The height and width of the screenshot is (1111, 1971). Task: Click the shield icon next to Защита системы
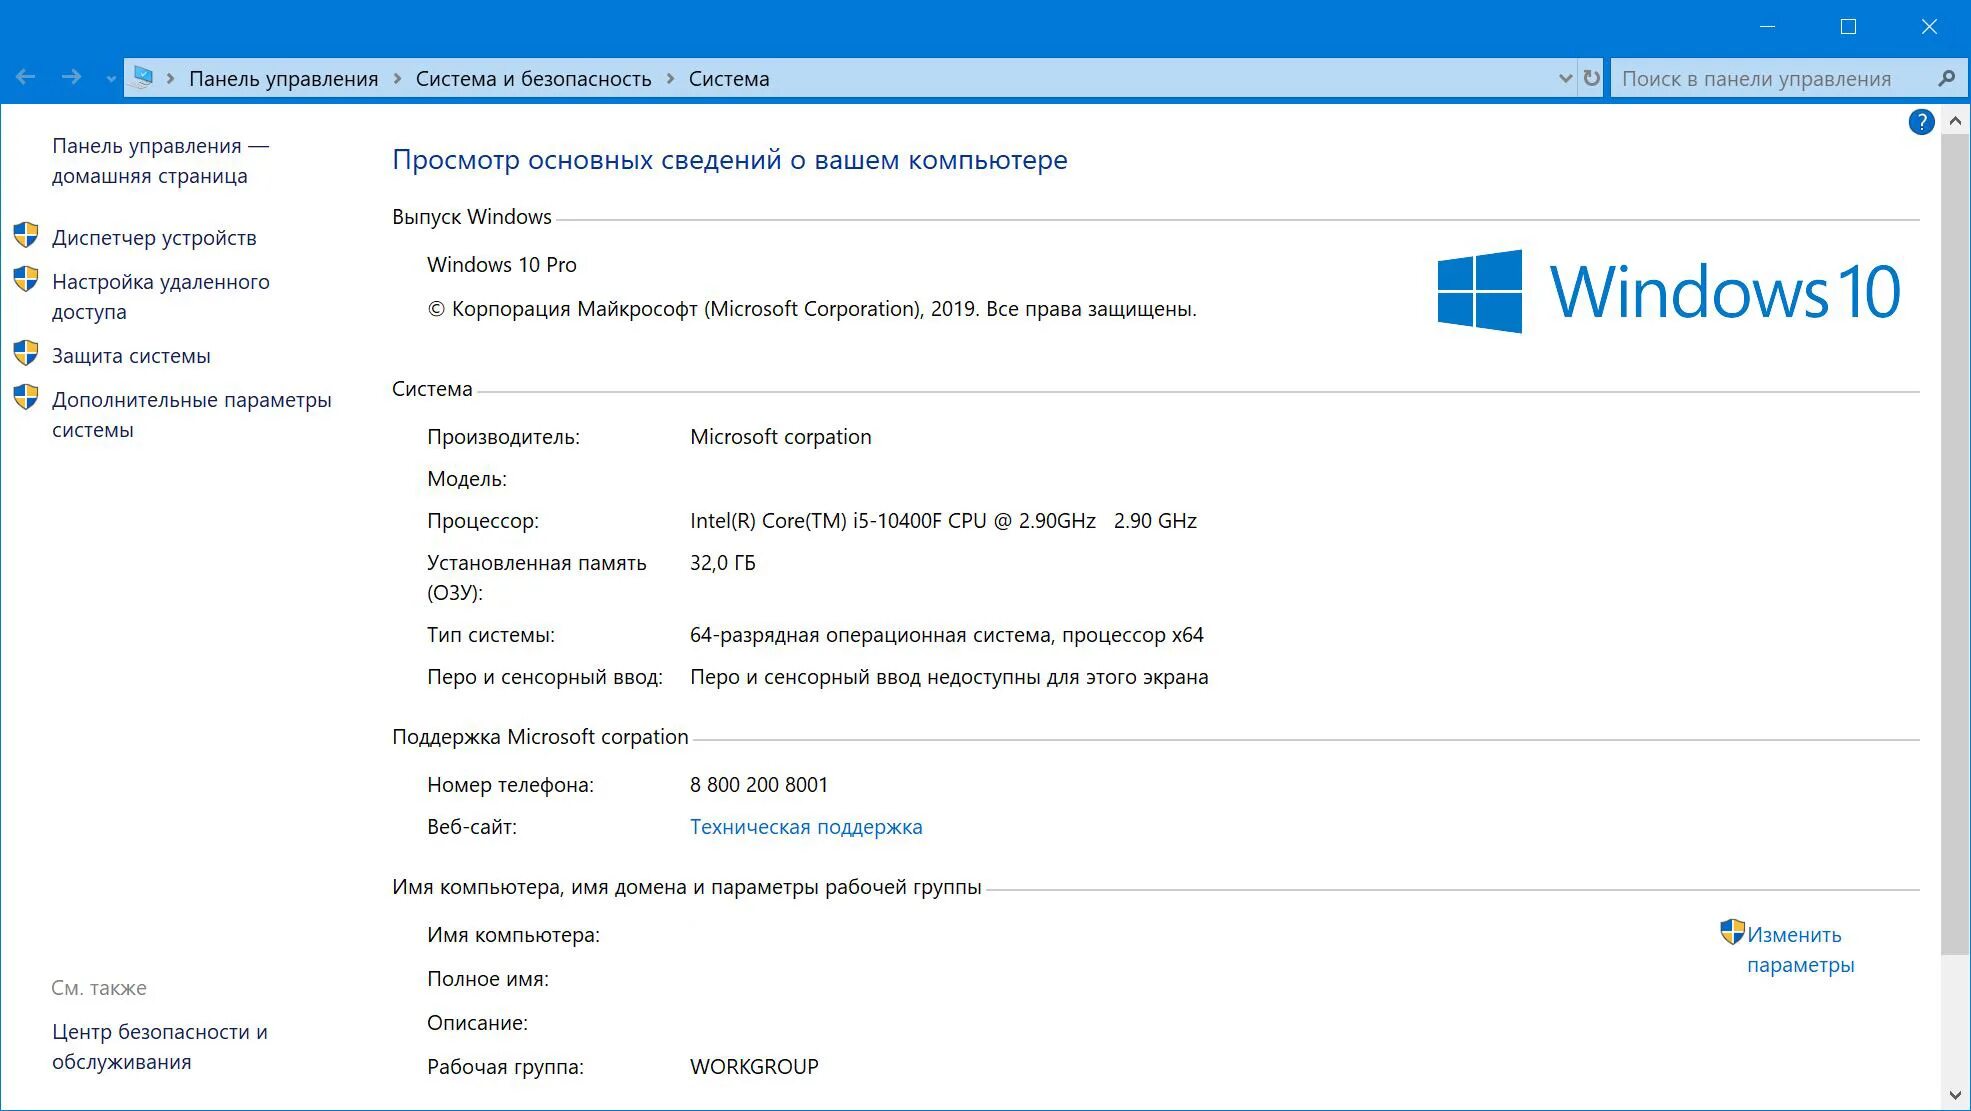point(26,354)
